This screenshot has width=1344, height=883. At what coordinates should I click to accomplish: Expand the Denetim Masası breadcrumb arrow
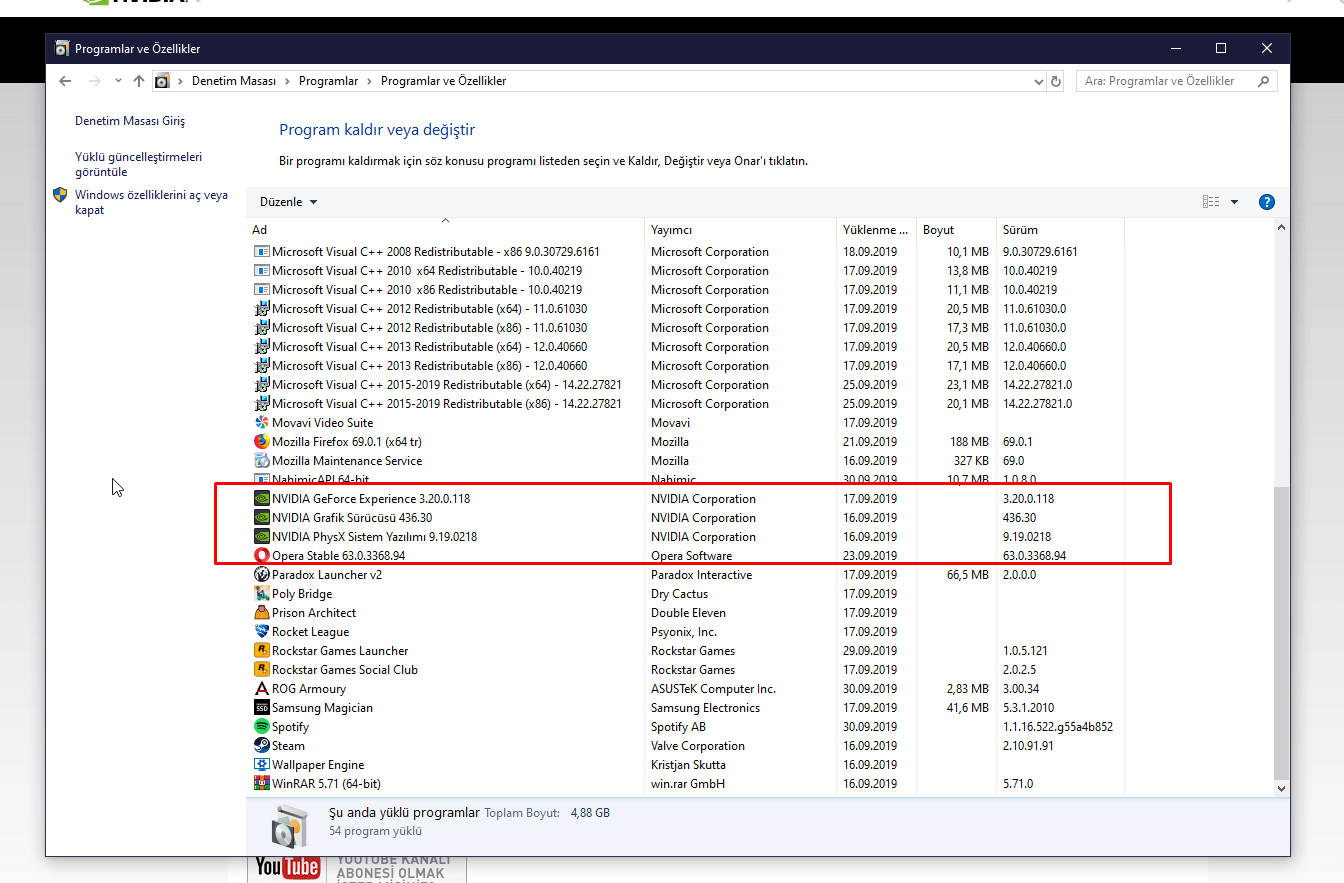tap(287, 81)
